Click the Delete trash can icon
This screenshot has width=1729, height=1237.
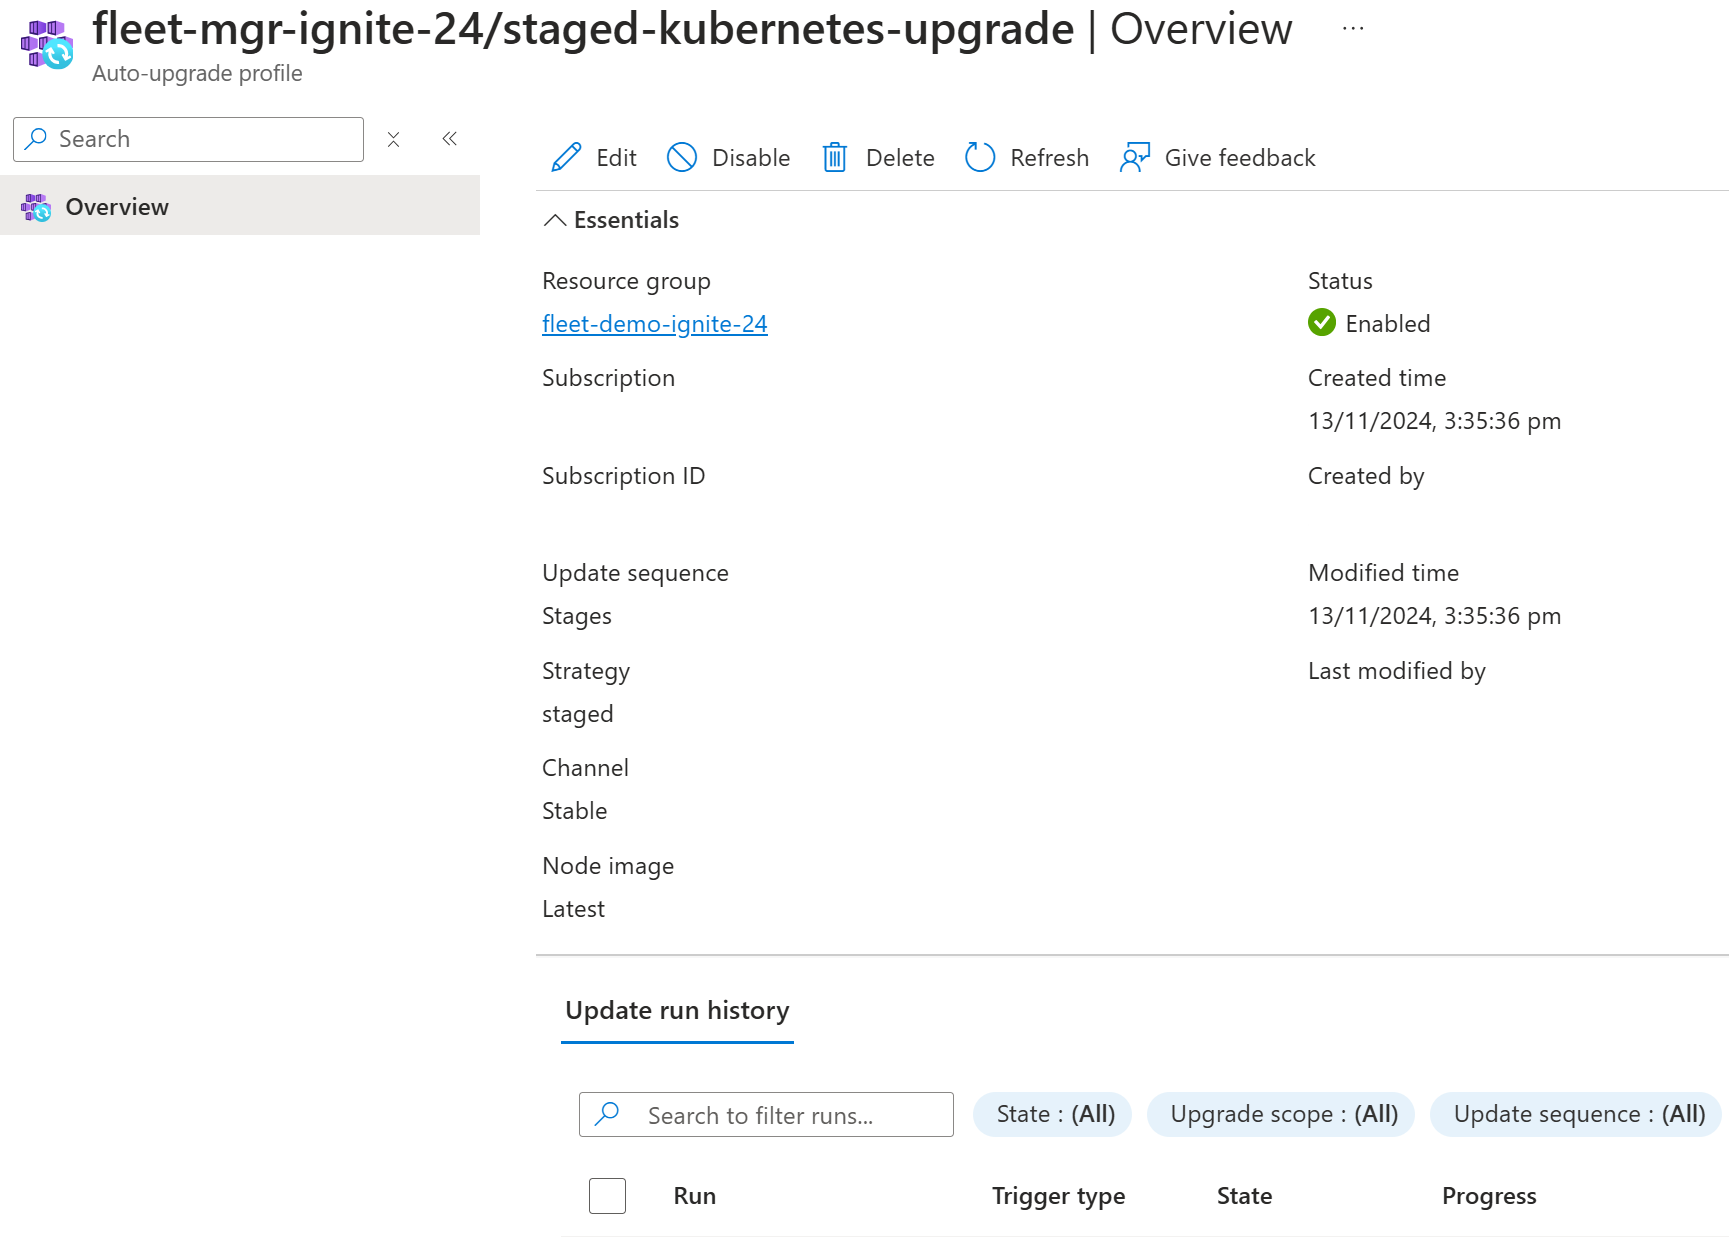pos(835,158)
